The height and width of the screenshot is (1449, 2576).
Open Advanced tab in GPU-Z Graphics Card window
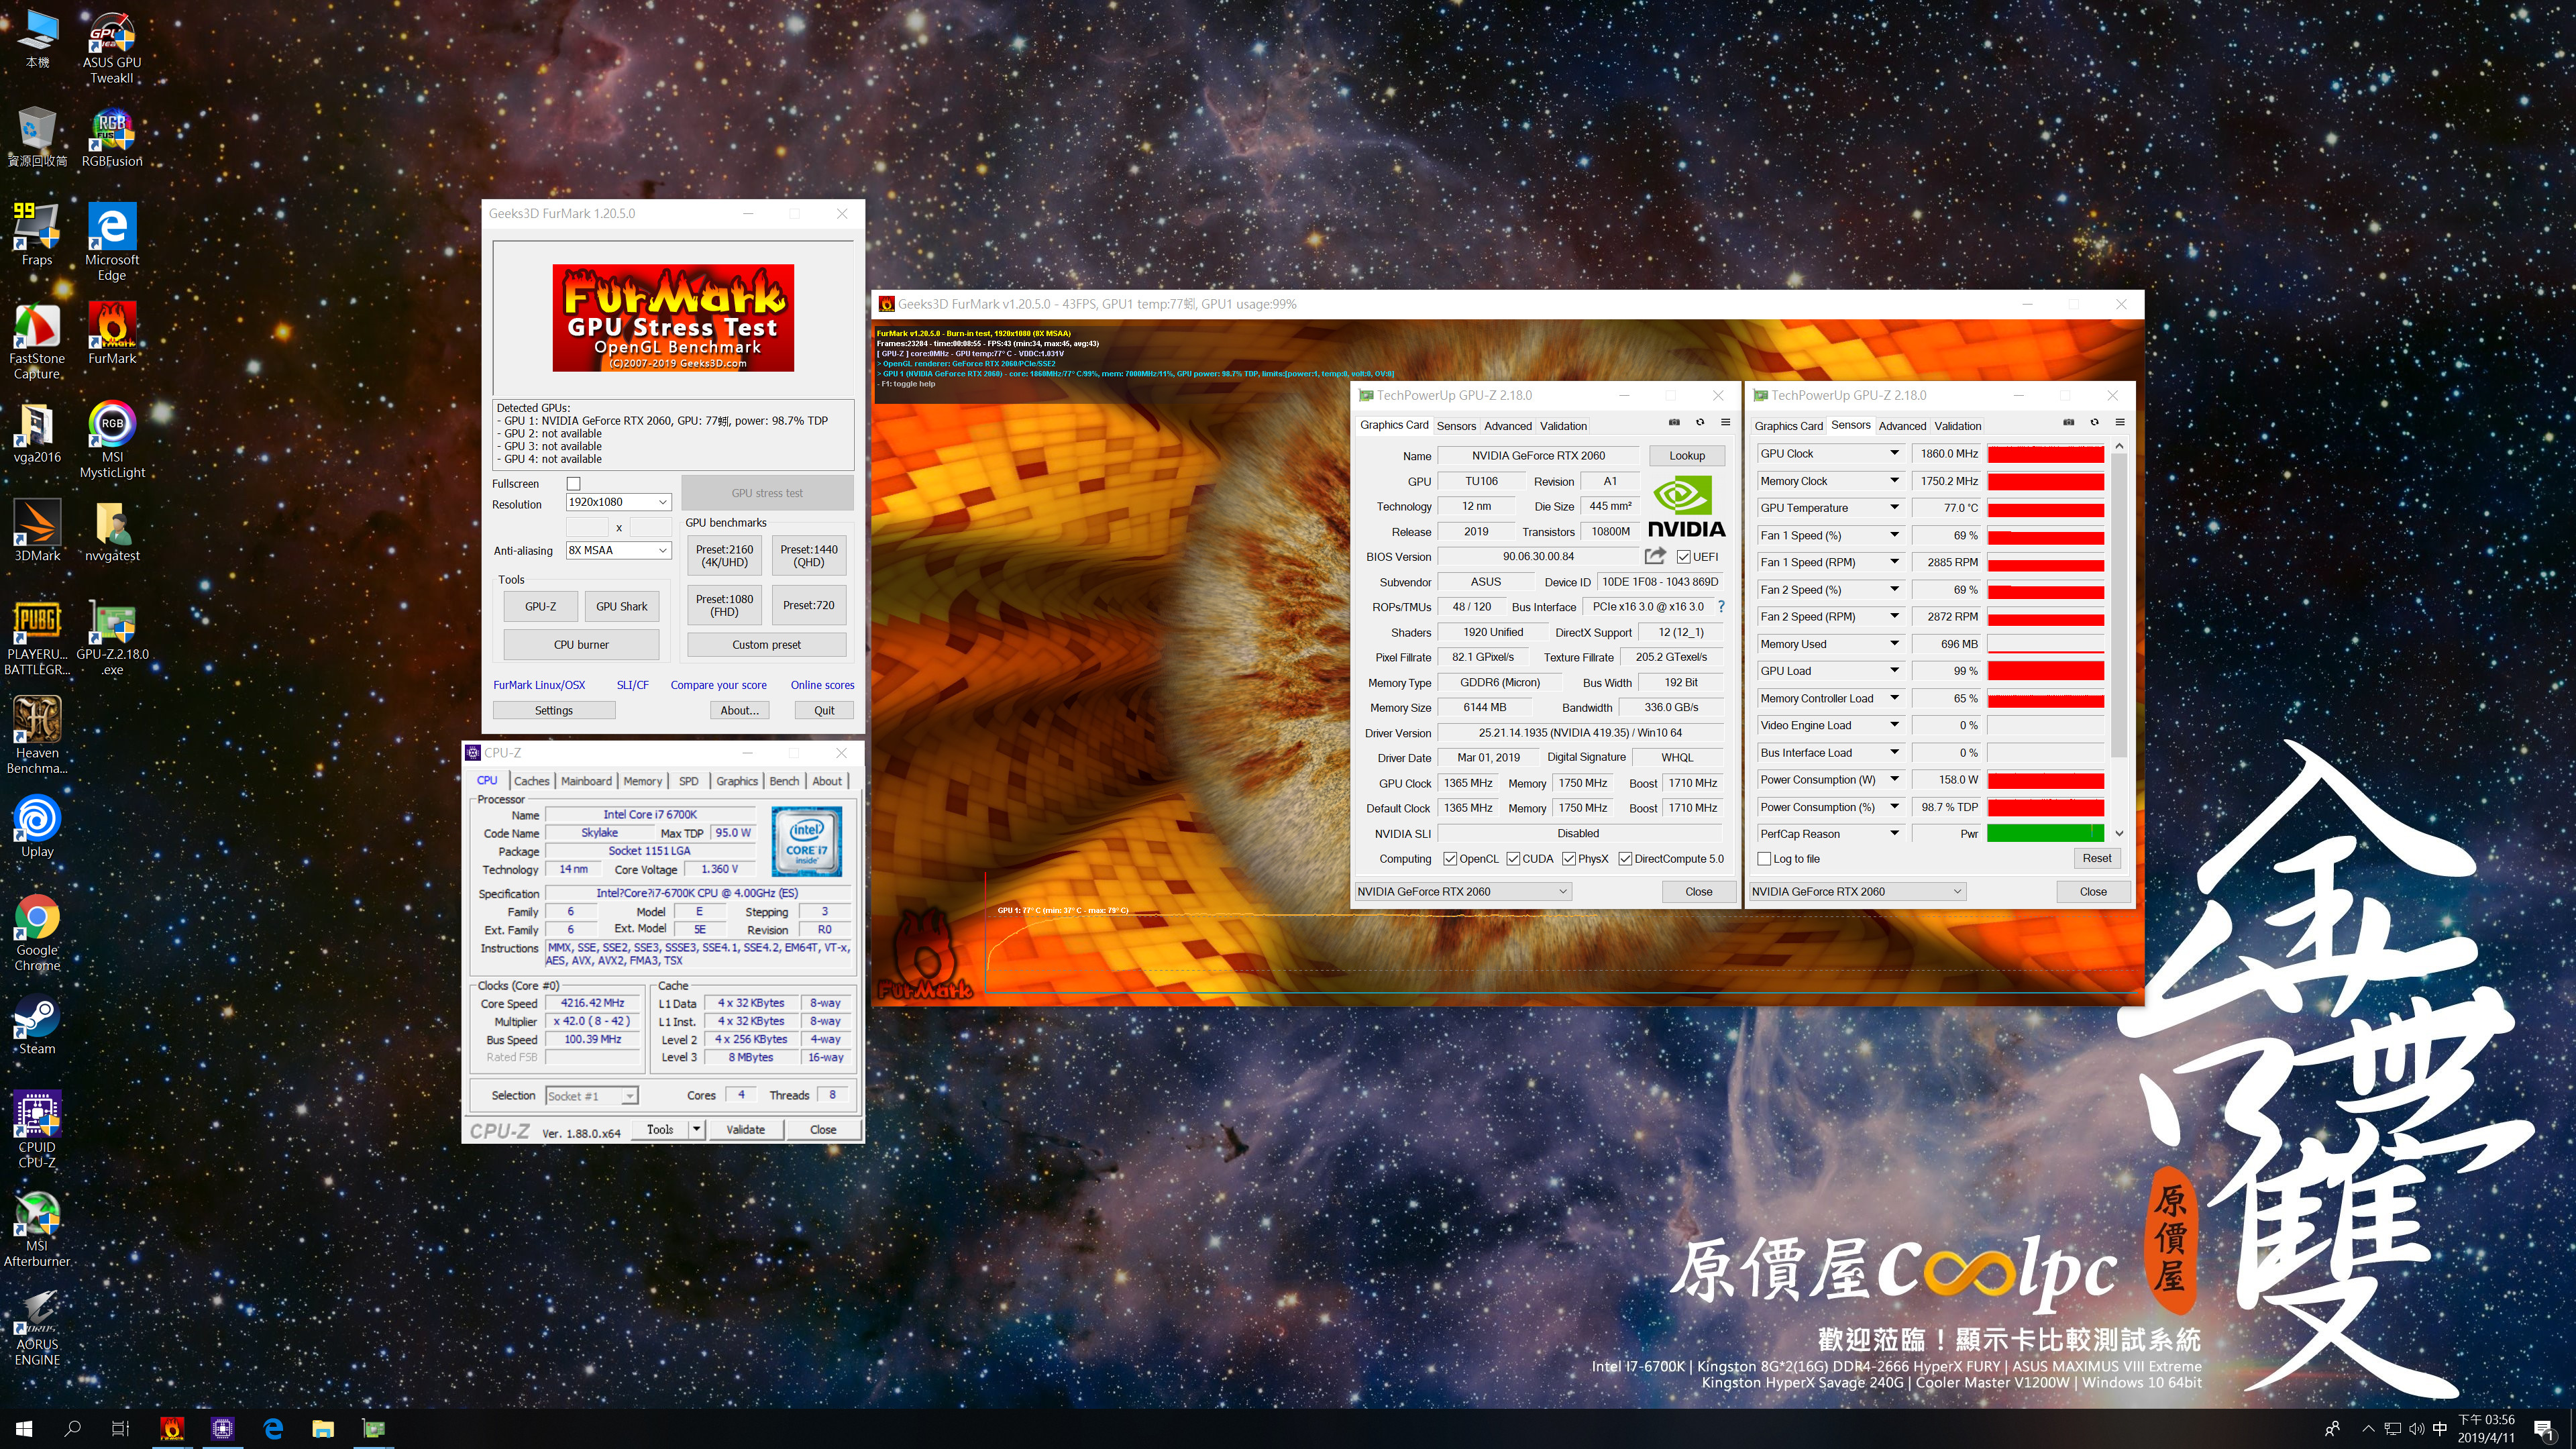pyautogui.click(x=1507, y=426)
